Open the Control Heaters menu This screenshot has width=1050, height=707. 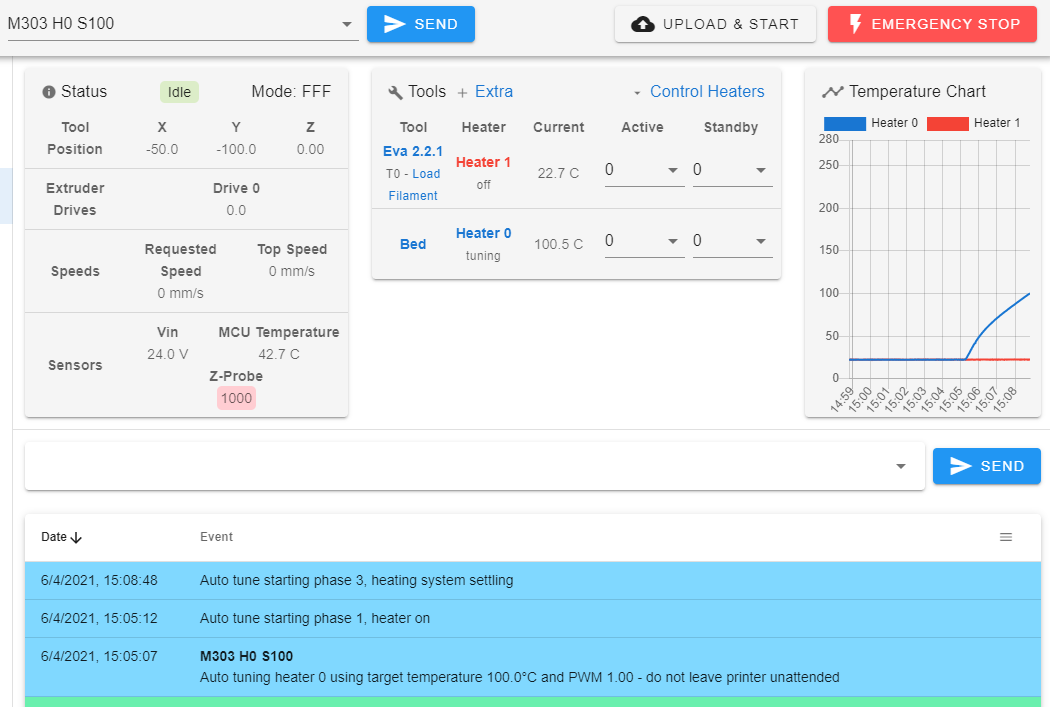click(698, 92)
